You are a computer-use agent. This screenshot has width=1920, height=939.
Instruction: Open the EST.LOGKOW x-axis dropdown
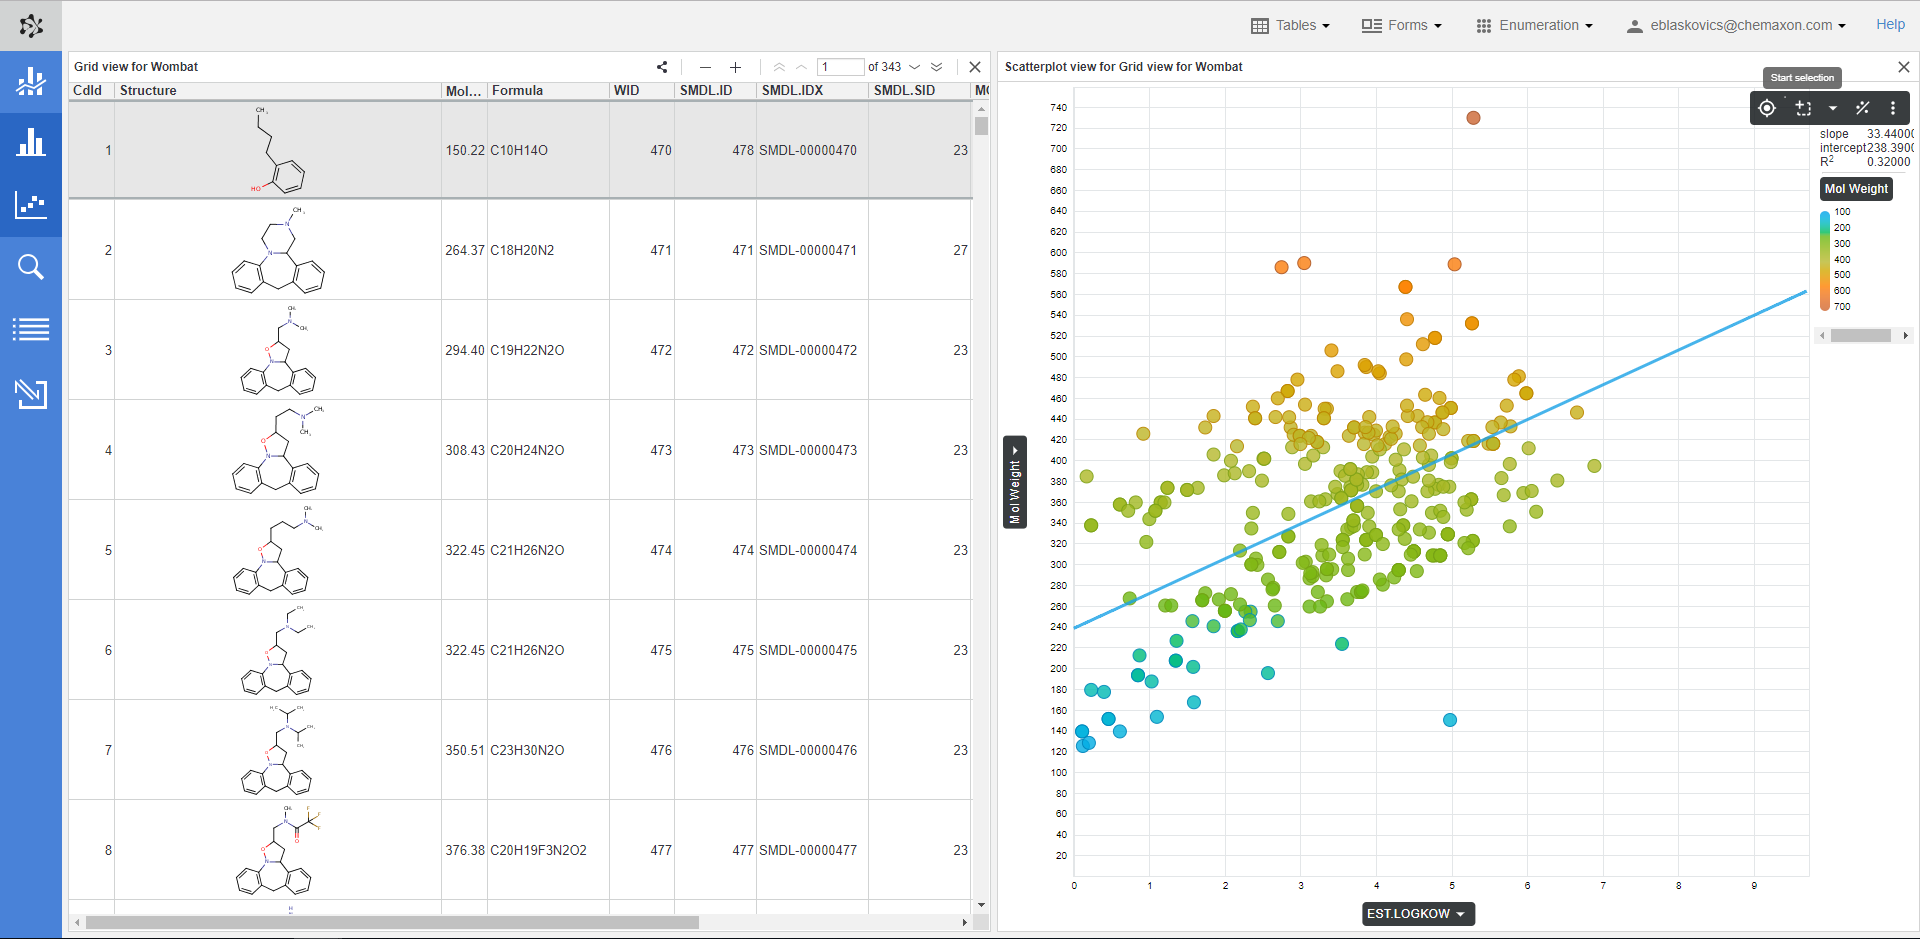(x=1417, y=914)
